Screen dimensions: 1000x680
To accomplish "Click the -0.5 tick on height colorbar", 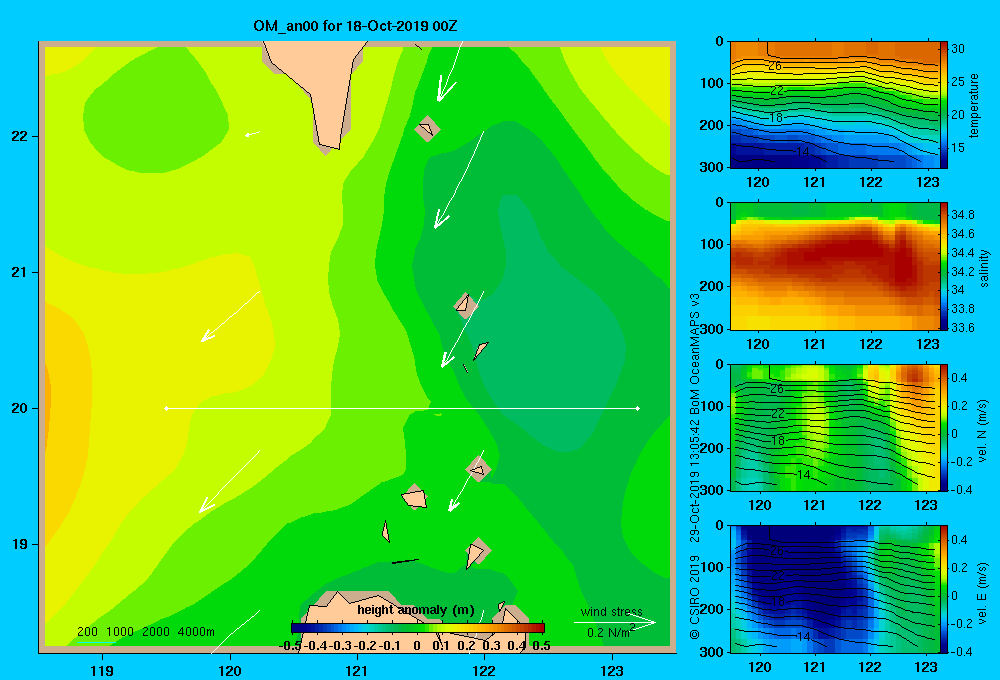I will pos(290,646).
